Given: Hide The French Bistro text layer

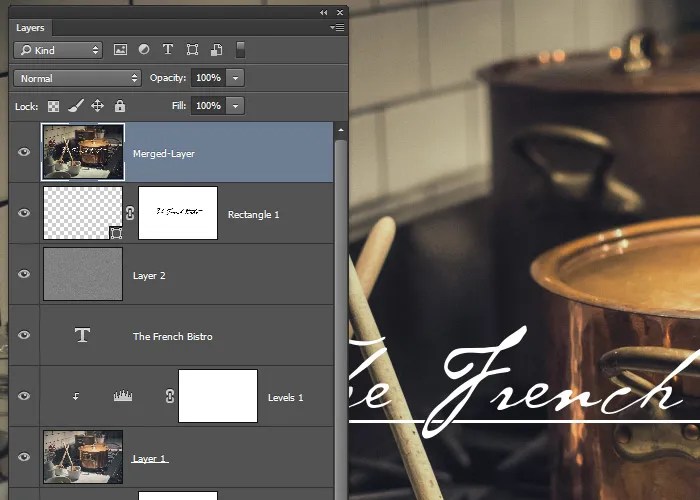Looking at the screenshot, I should (24, 335).
